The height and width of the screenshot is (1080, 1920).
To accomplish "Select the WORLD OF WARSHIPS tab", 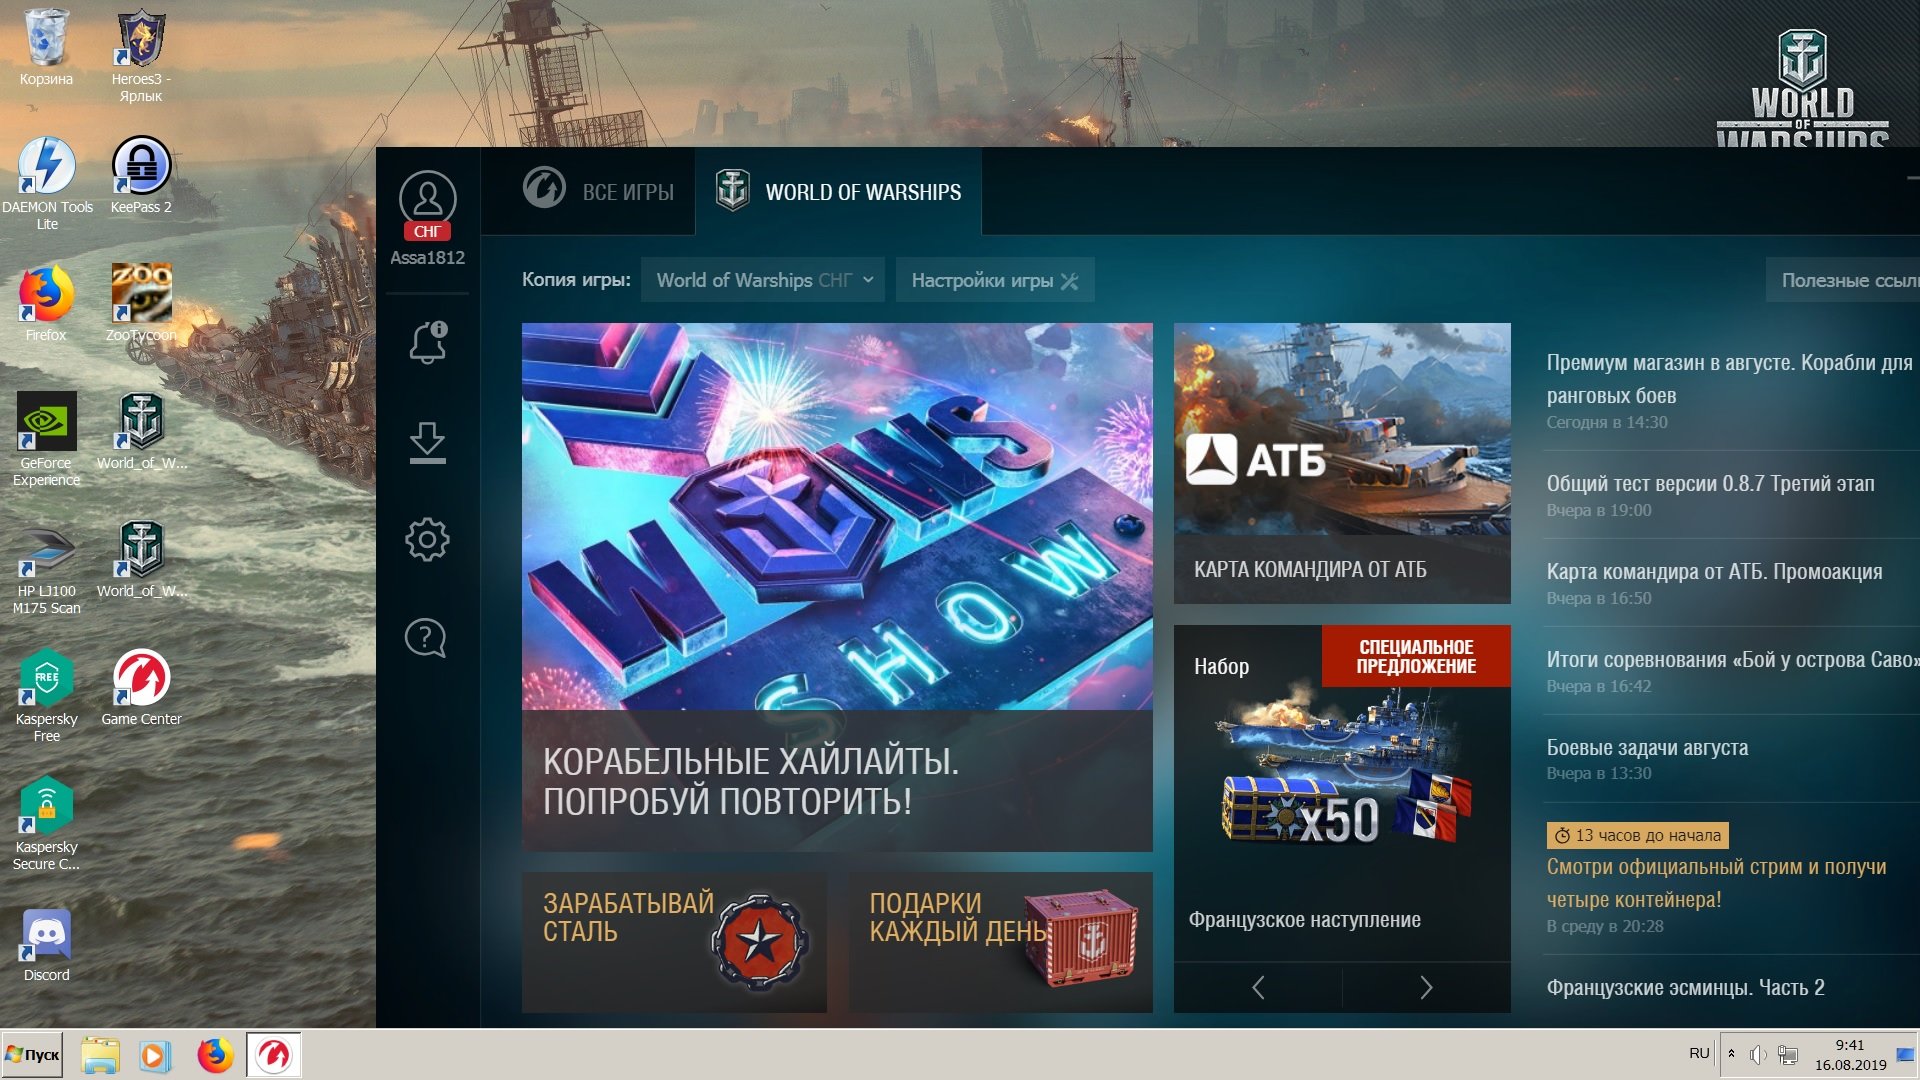I will (838, 191).
